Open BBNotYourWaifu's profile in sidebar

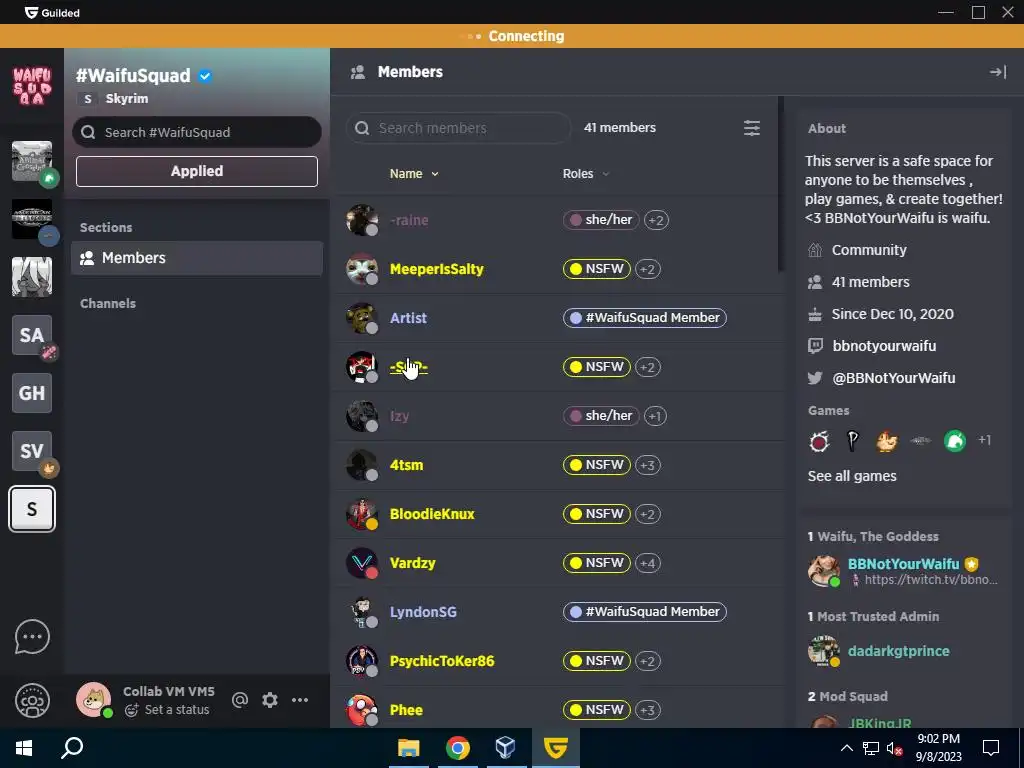click(x=903, y=564)
